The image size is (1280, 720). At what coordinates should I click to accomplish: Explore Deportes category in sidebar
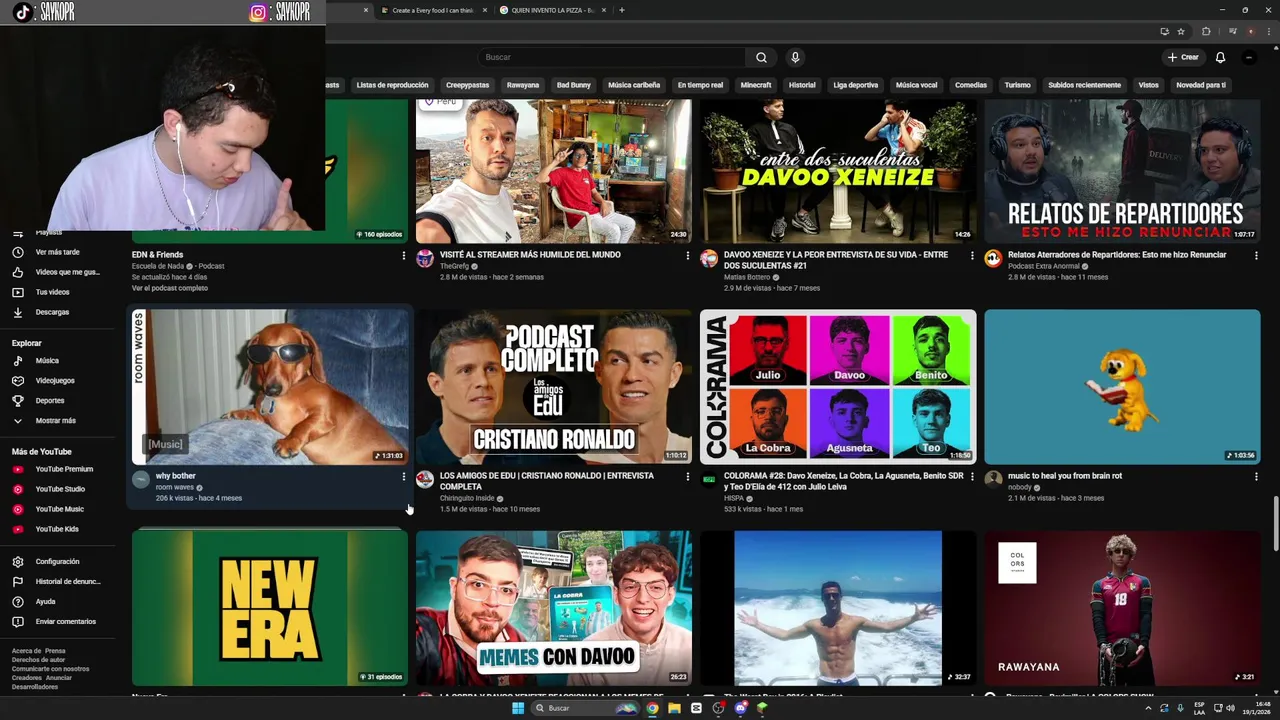coord(50,400)
